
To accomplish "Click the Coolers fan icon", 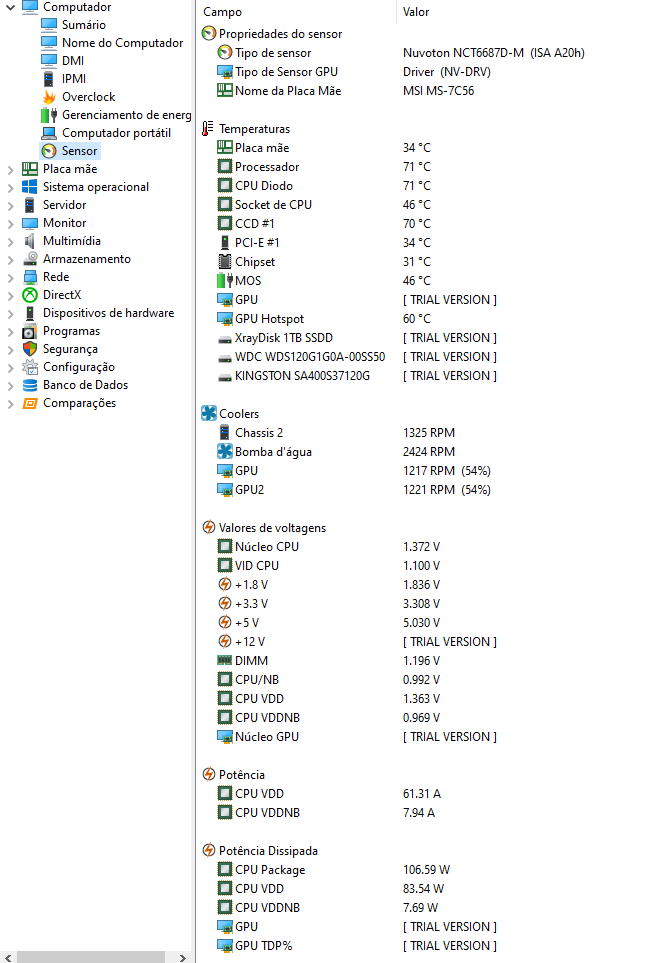I will click(x=209, y=413).
